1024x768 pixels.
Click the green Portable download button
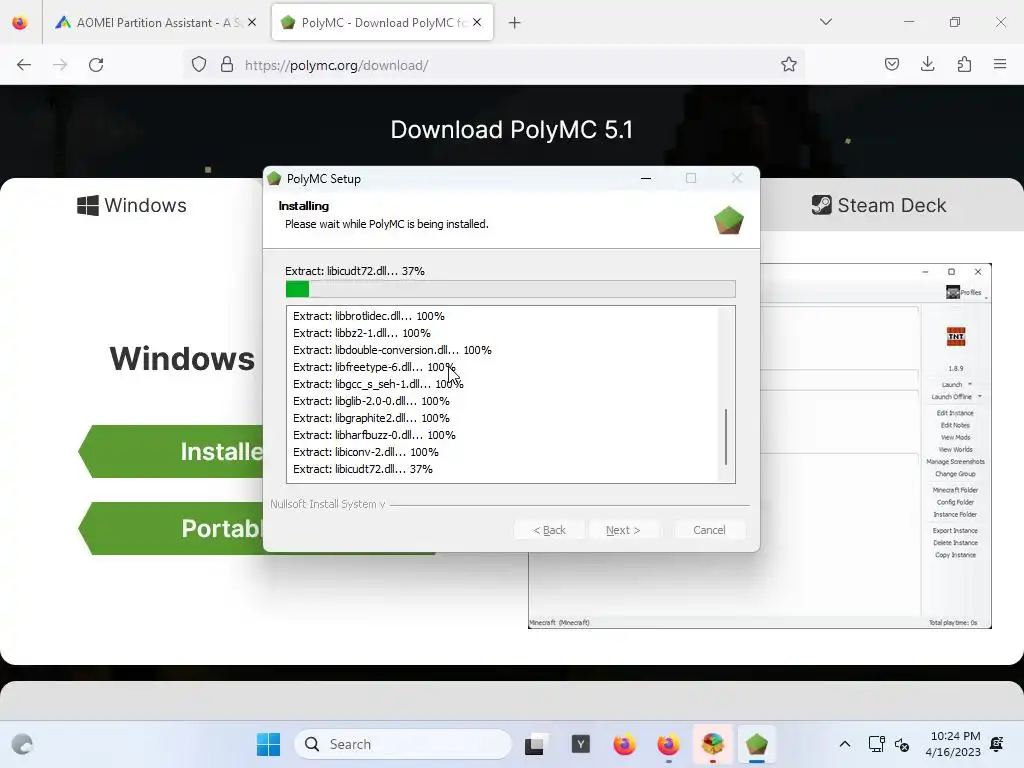pyautogui.click(x=171, y=528)
